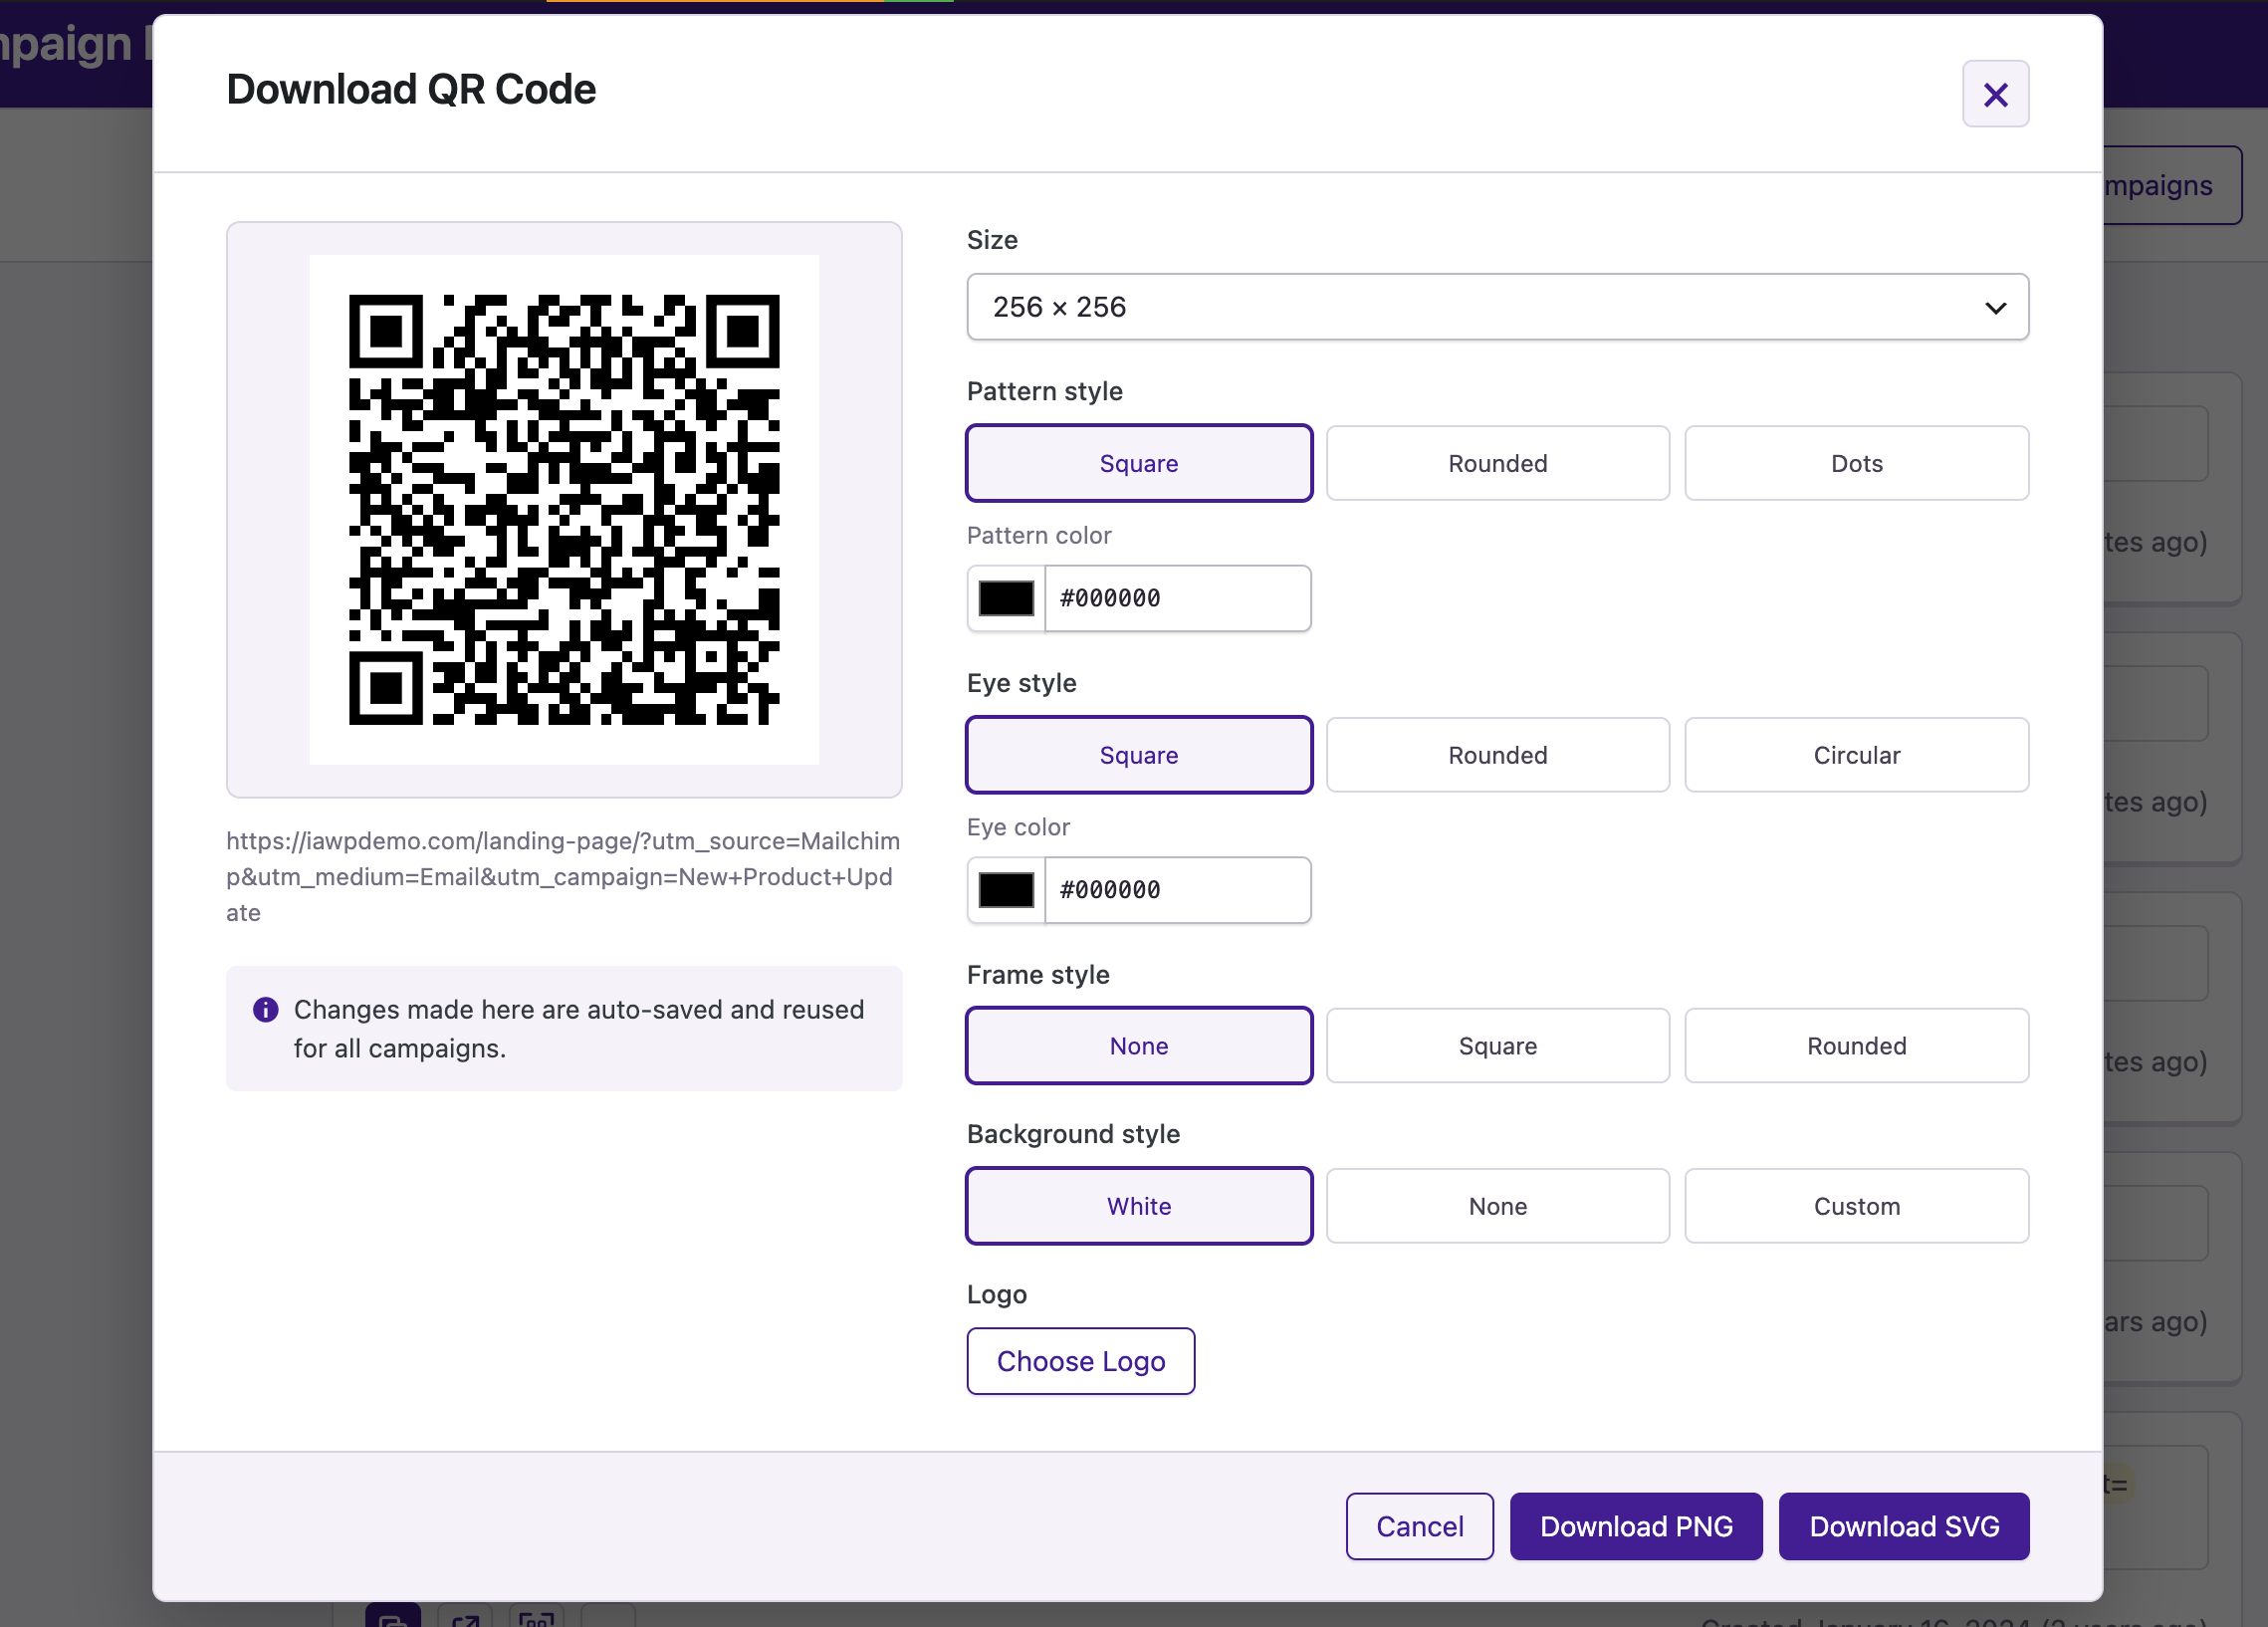Set Background style to Custom
2268x1627 pixels.
[1856, 1206]
